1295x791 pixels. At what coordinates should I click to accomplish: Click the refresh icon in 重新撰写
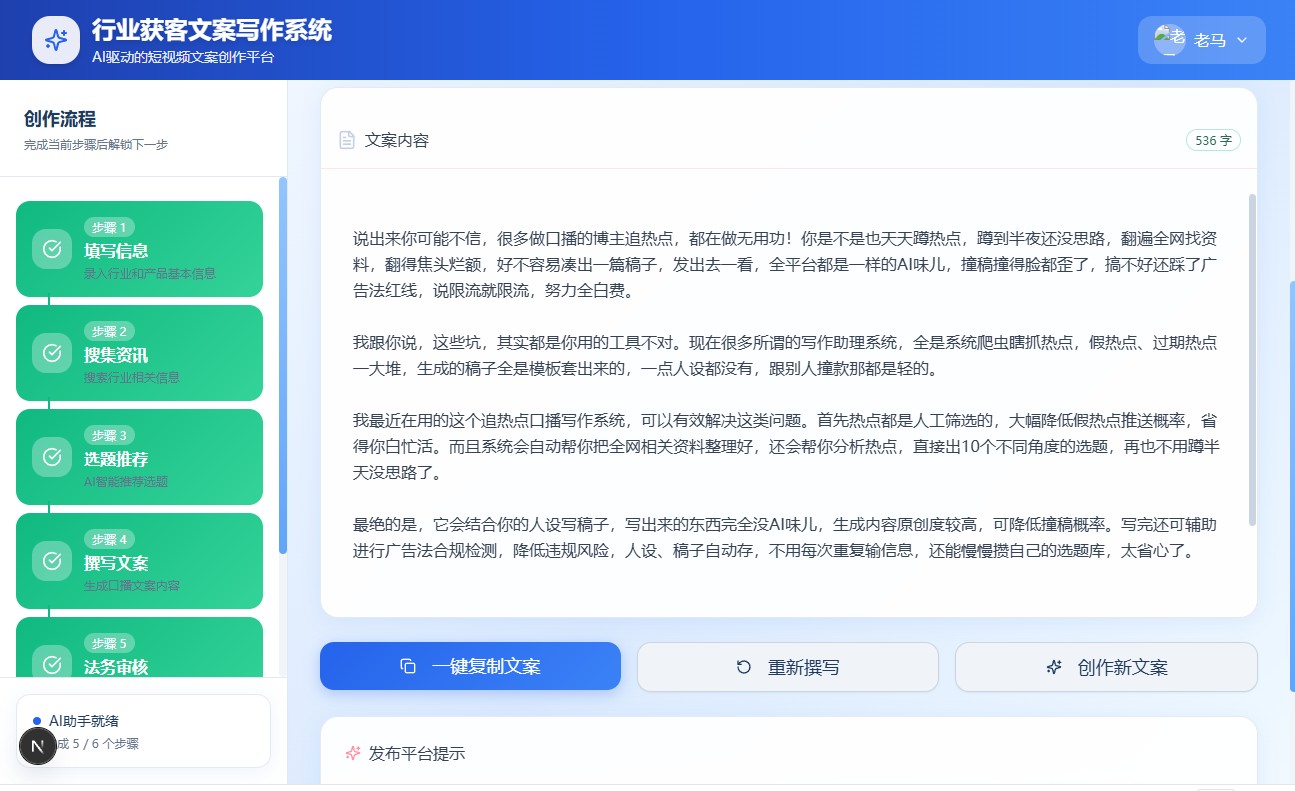coord(743,667)
